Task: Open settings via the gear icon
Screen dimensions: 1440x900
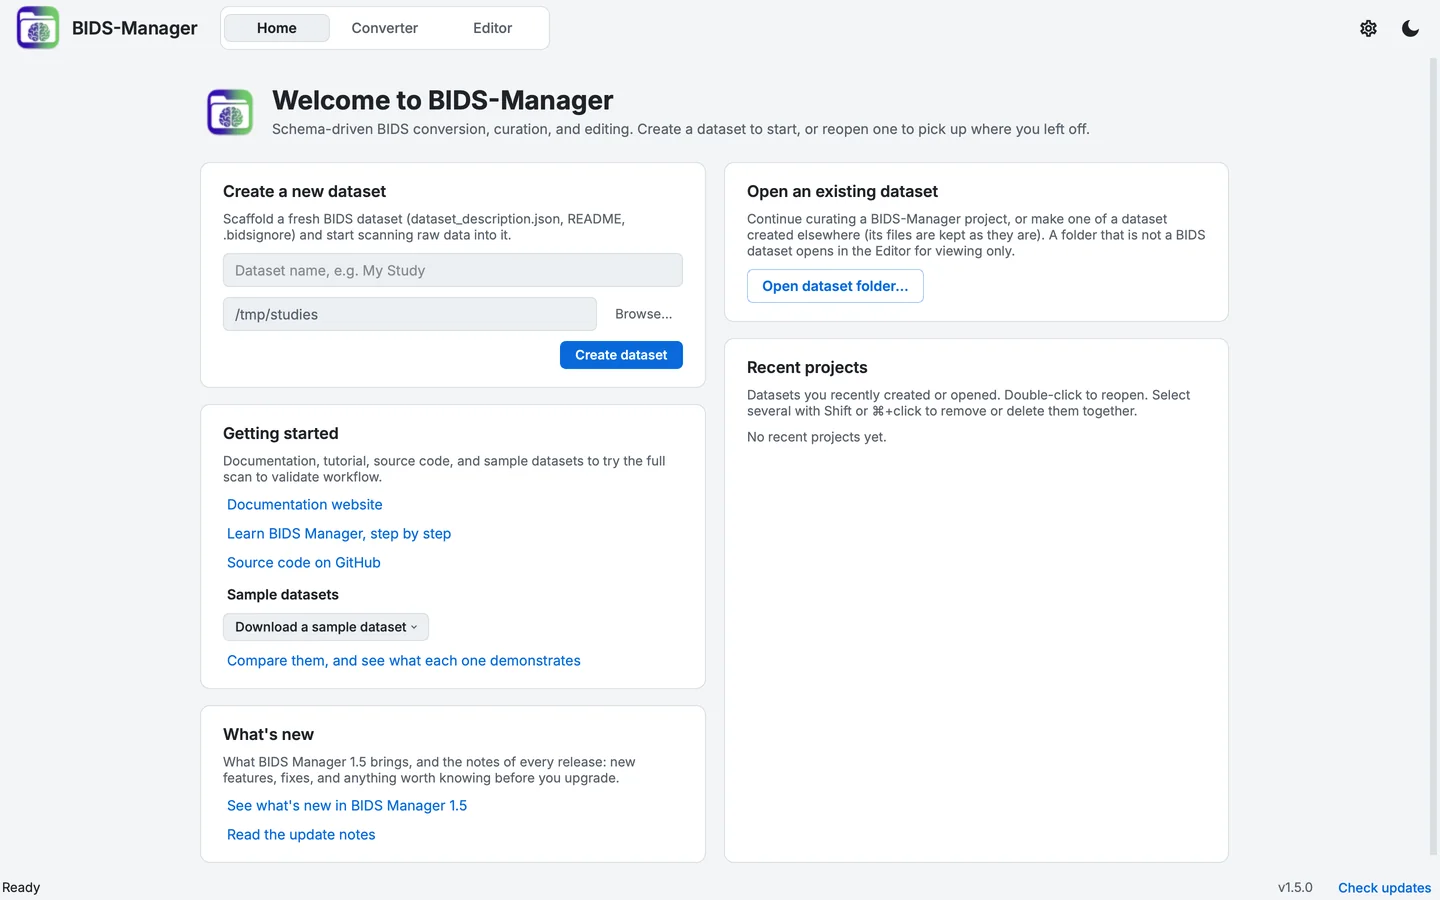Action: pos(1368,28)
